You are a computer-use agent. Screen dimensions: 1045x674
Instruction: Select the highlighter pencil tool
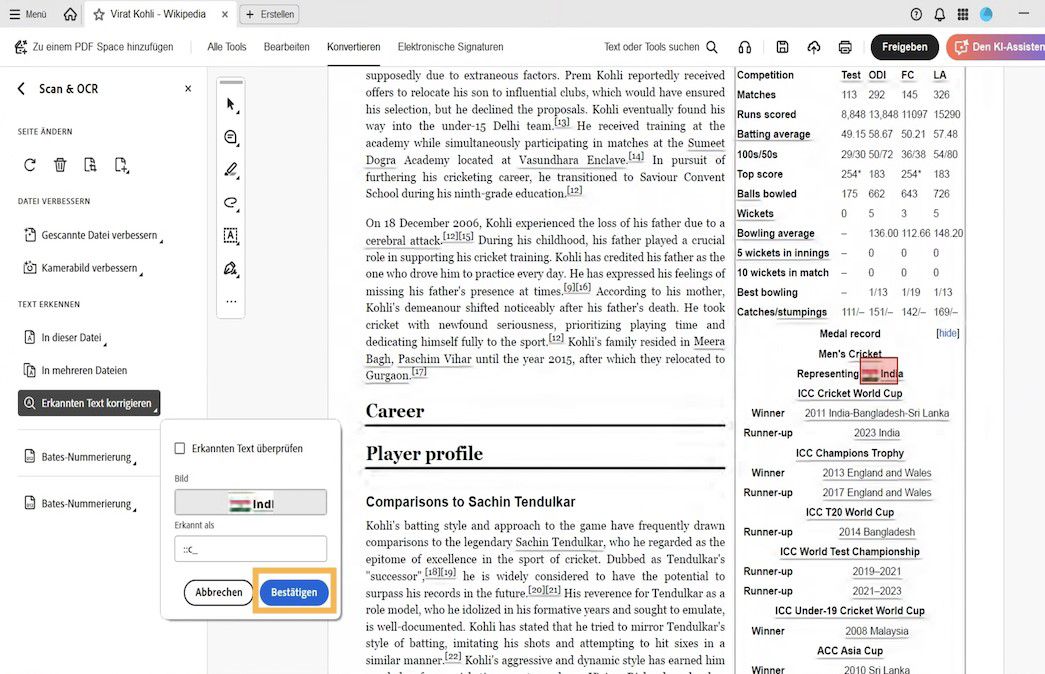(229, 168)
